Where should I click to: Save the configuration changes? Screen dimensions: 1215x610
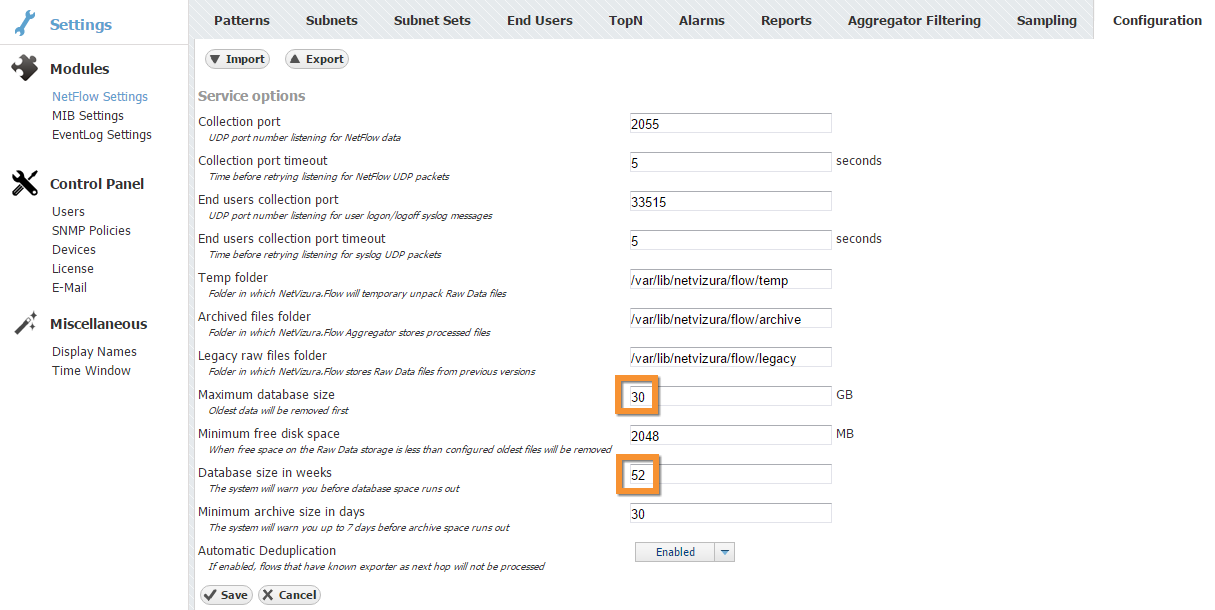[225, 595]
